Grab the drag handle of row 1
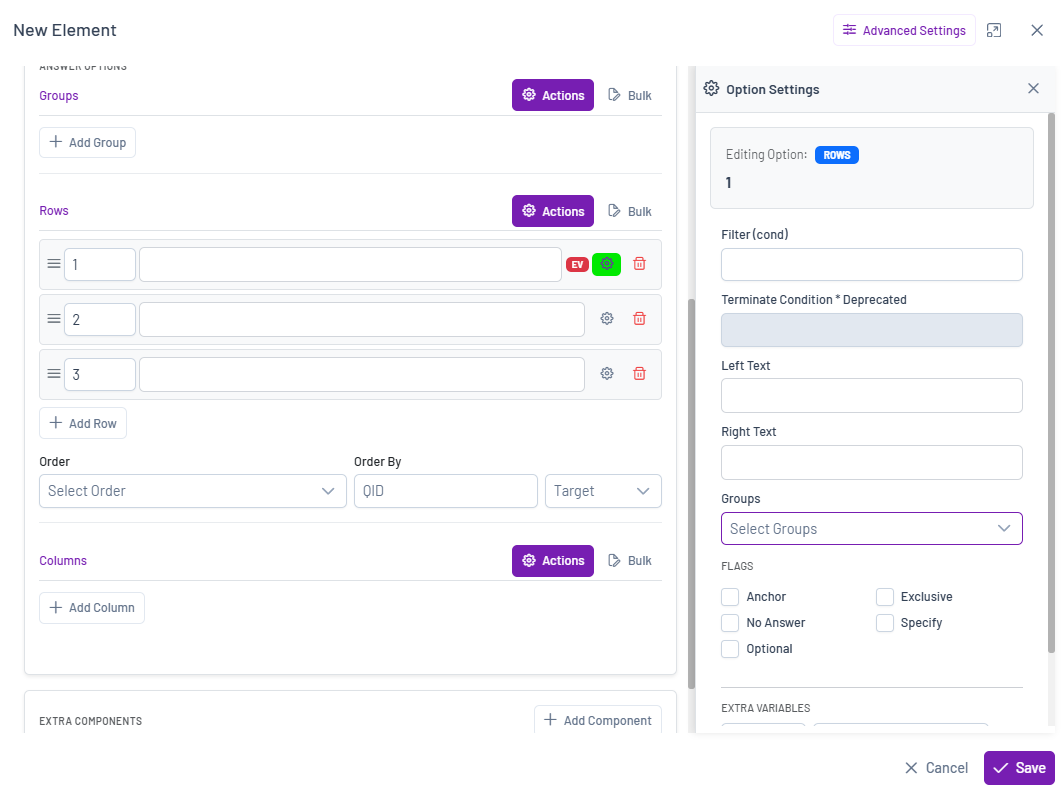Viewport: 1064px width, 792px height. pos(54,264)
